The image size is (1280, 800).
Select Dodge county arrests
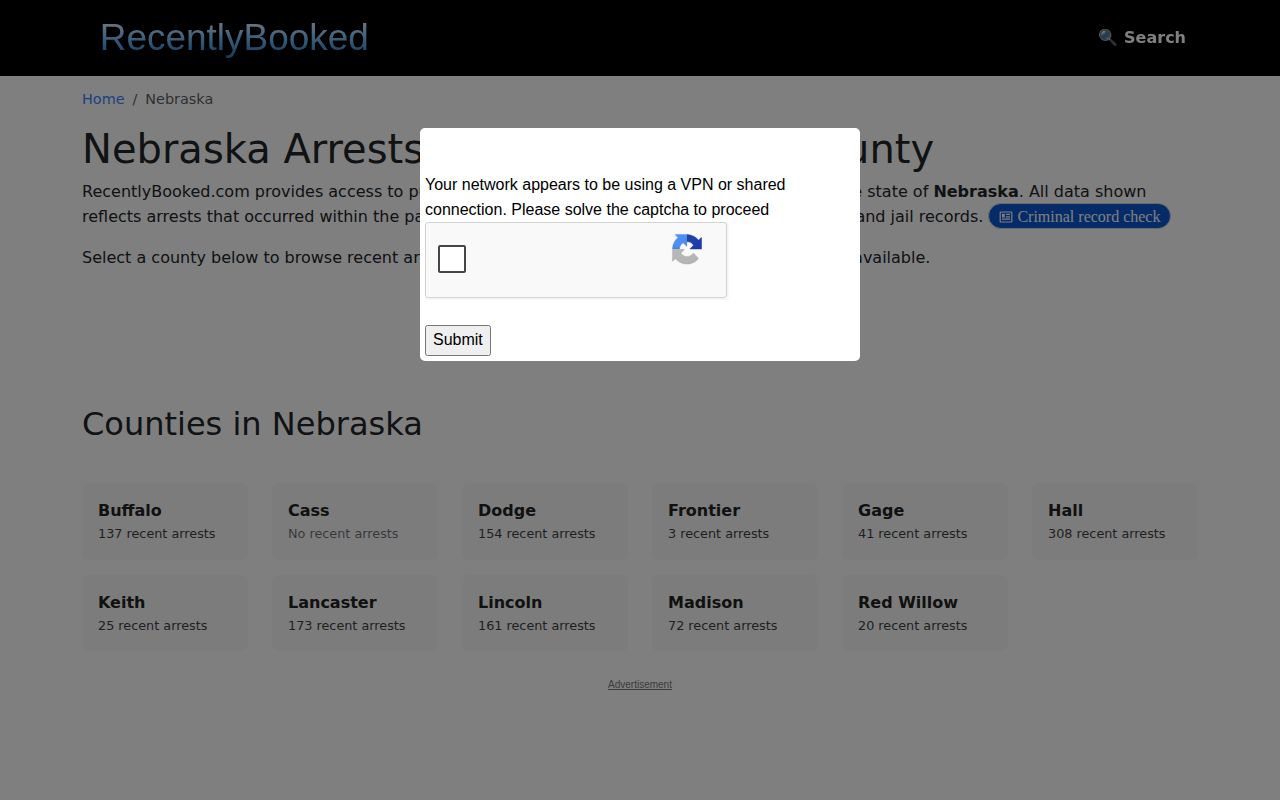click(x=545, y=521)
